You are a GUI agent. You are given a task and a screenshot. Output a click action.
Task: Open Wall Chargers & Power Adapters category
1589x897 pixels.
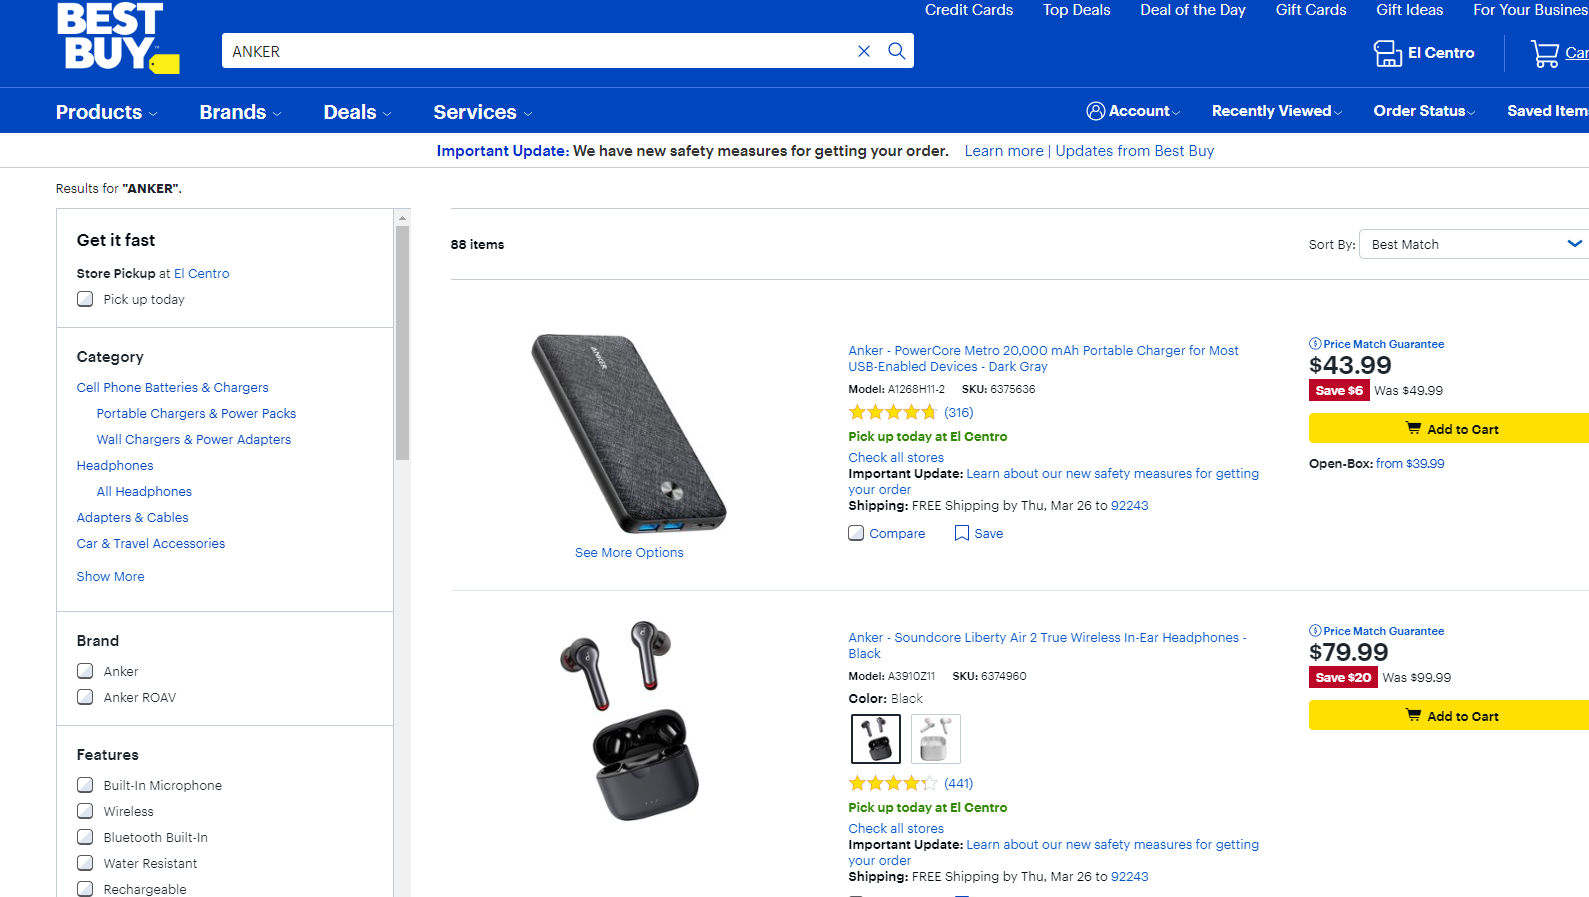pyautogui.click(x=194, y=439)
